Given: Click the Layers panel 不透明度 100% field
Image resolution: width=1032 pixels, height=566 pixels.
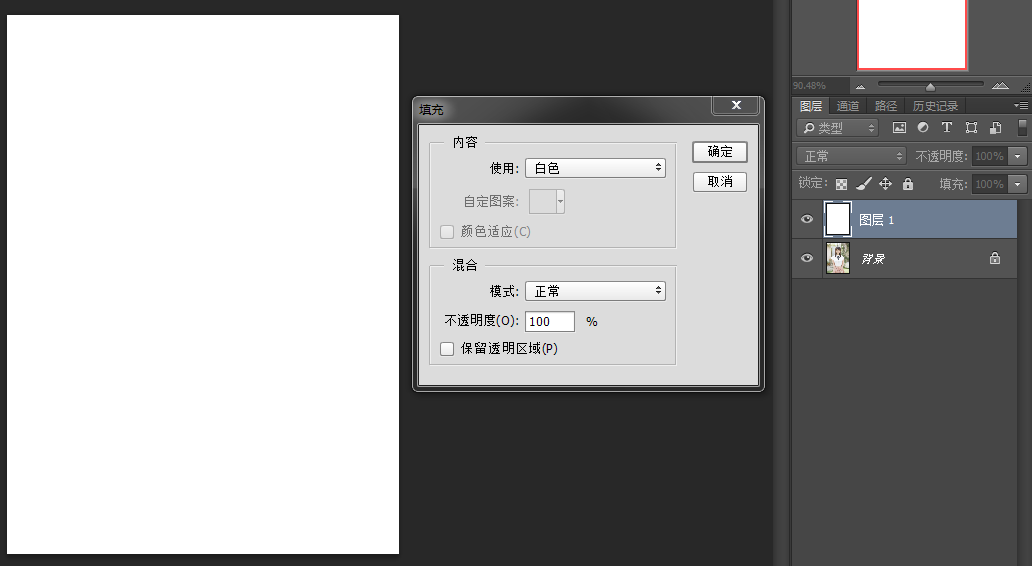Looking at the screenshot, I should (991, 156).
